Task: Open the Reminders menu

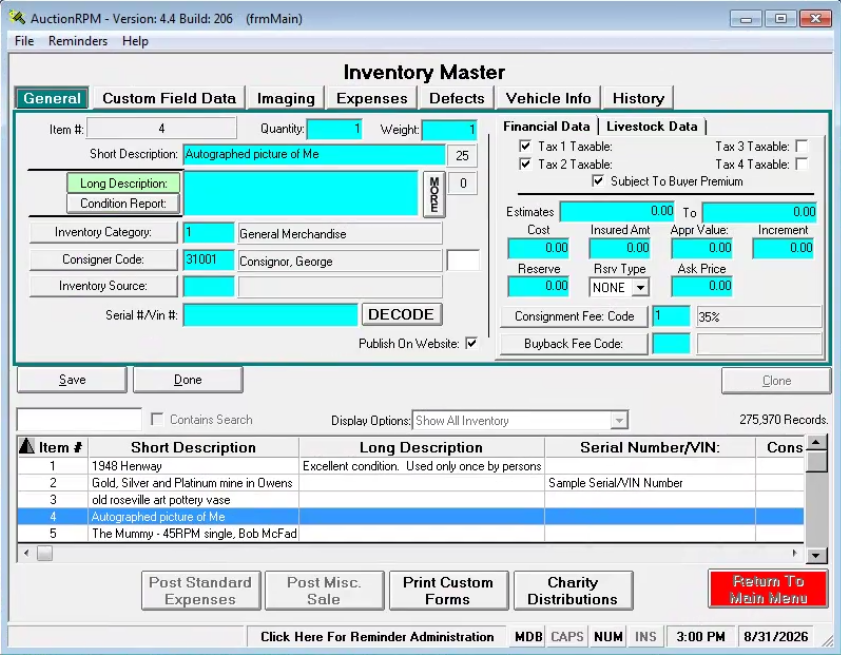Action: point(78,41)
